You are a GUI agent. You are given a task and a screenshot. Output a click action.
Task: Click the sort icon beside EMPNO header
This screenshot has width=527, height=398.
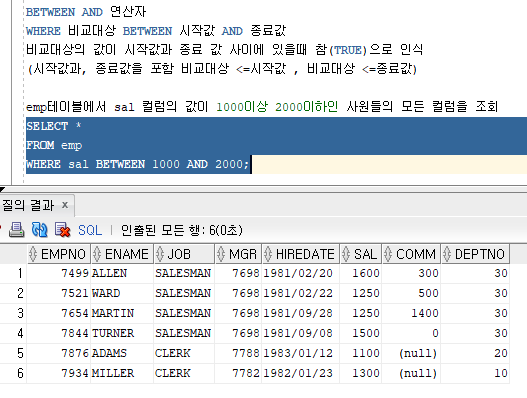tap(33, 254)
